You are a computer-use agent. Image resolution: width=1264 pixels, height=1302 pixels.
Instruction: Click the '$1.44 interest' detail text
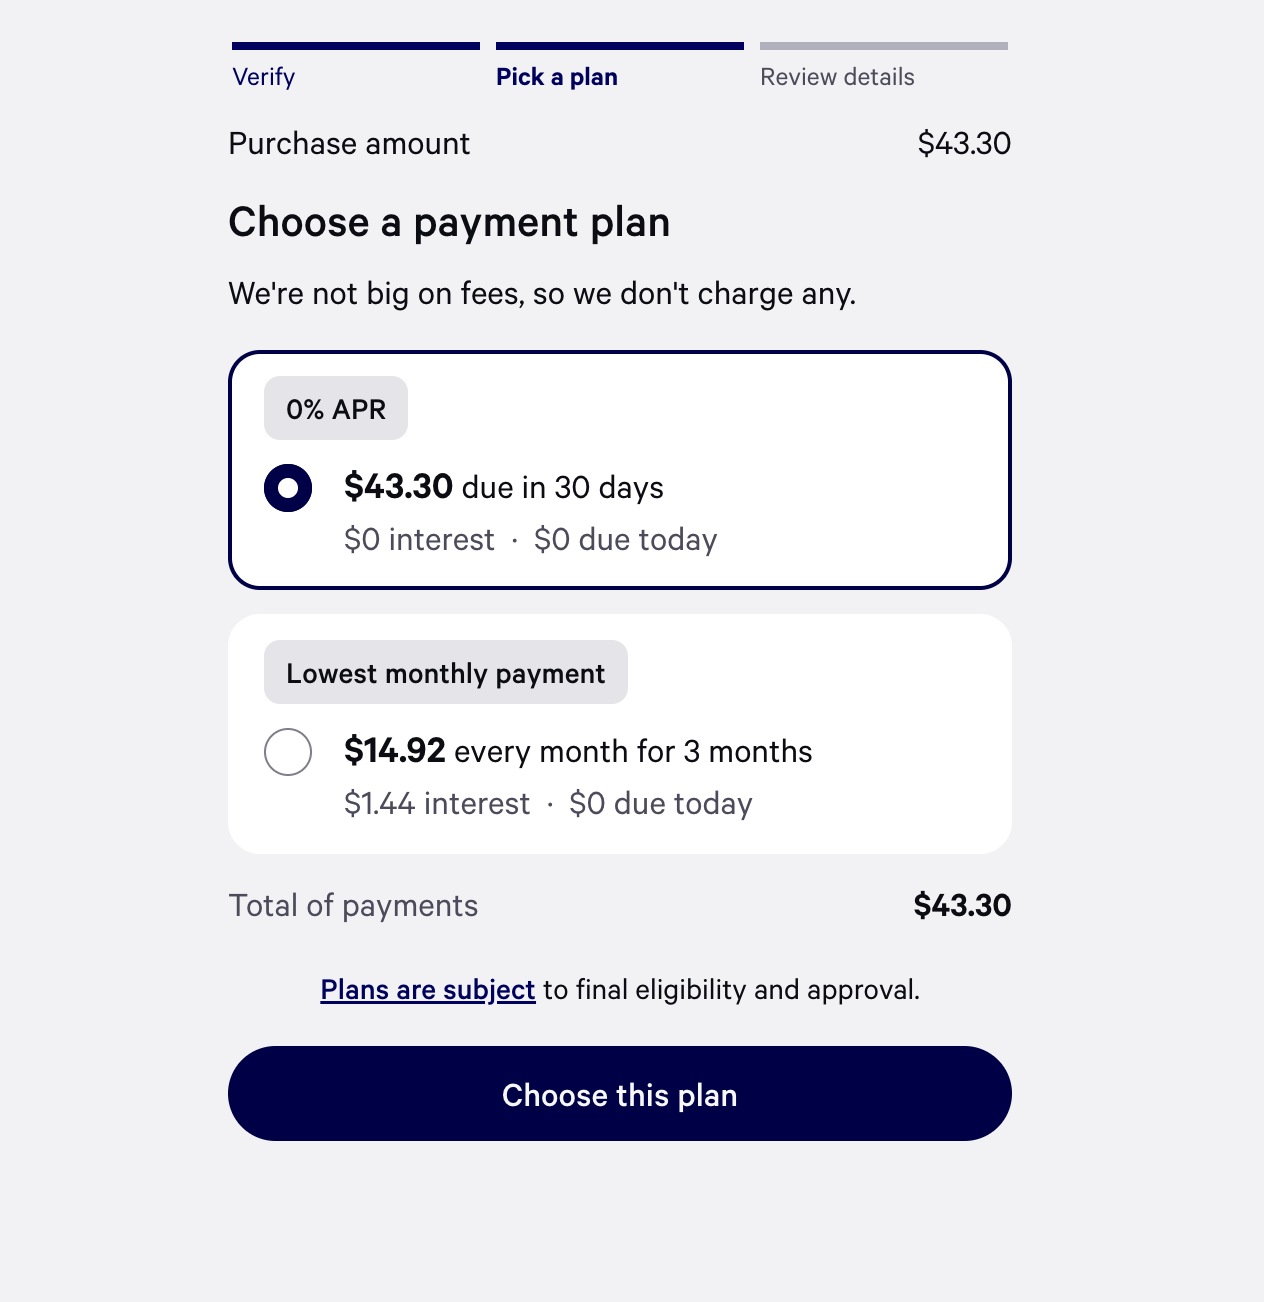[437, 804]
